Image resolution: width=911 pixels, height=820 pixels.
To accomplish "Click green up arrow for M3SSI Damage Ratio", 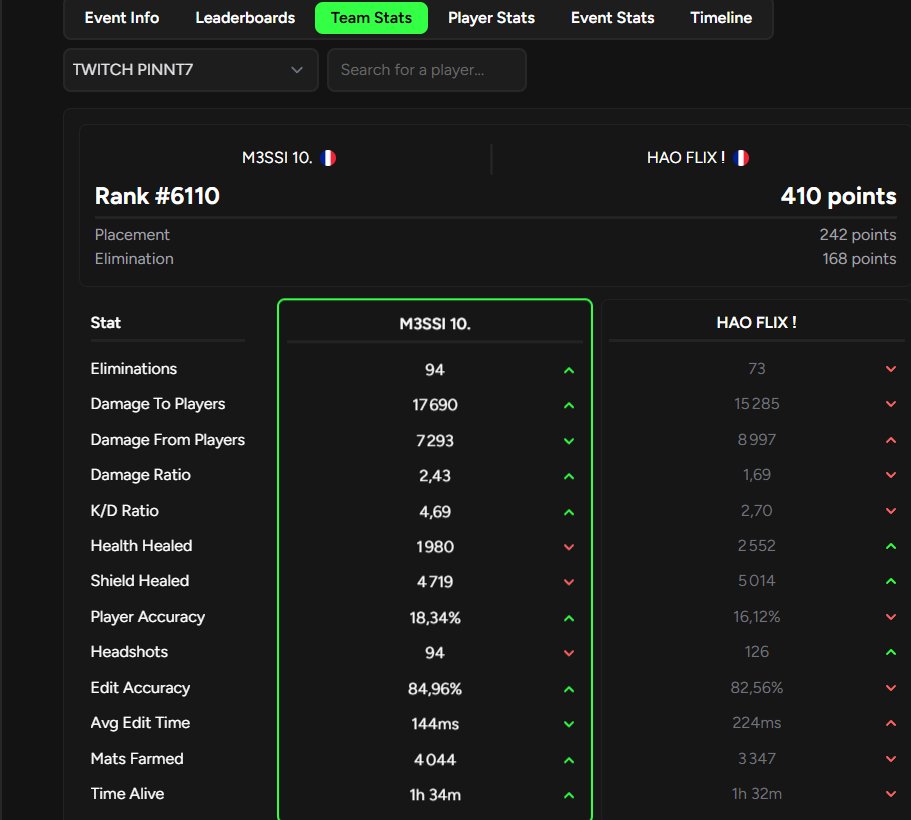I will pos(569,477).
